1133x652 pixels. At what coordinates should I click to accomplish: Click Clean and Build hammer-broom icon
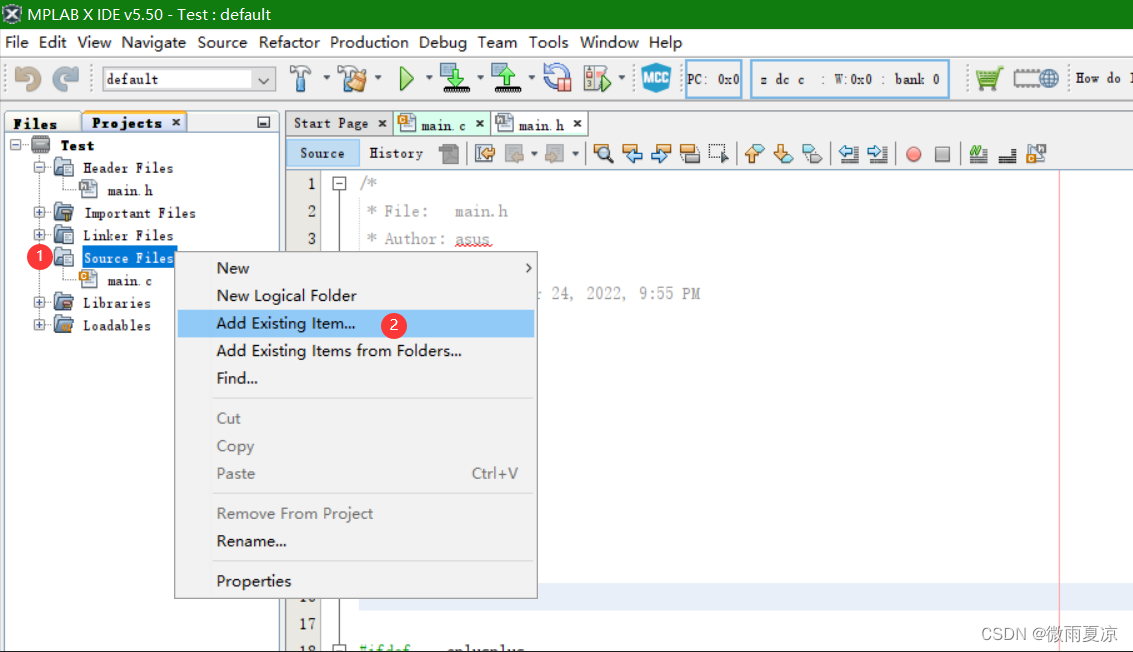[x=353, y=78]
